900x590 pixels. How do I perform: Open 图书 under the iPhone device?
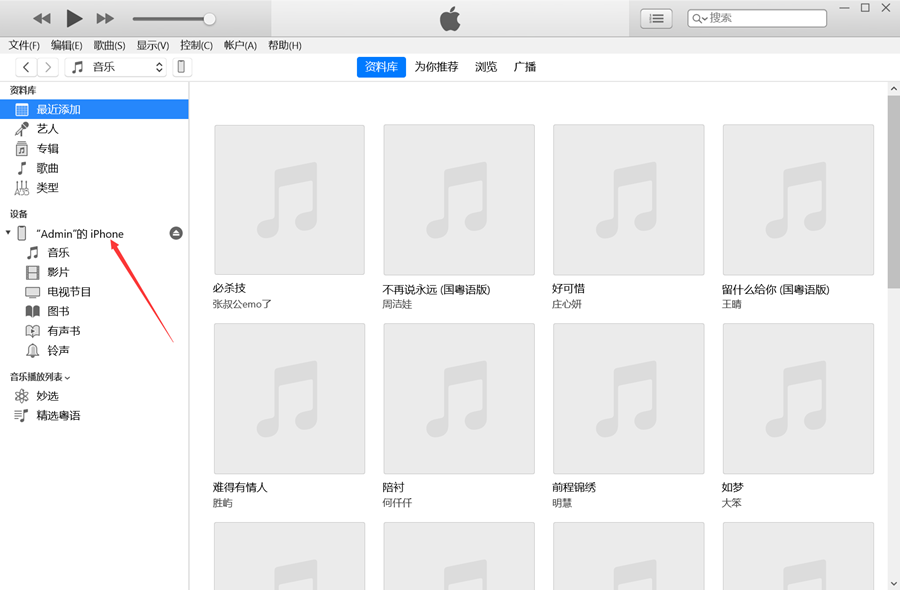pos(58,311)
